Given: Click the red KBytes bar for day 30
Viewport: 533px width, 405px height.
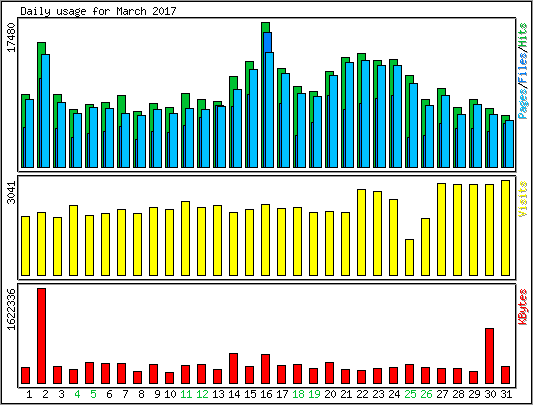Looking at the screenshot, I should coord(489,356).
